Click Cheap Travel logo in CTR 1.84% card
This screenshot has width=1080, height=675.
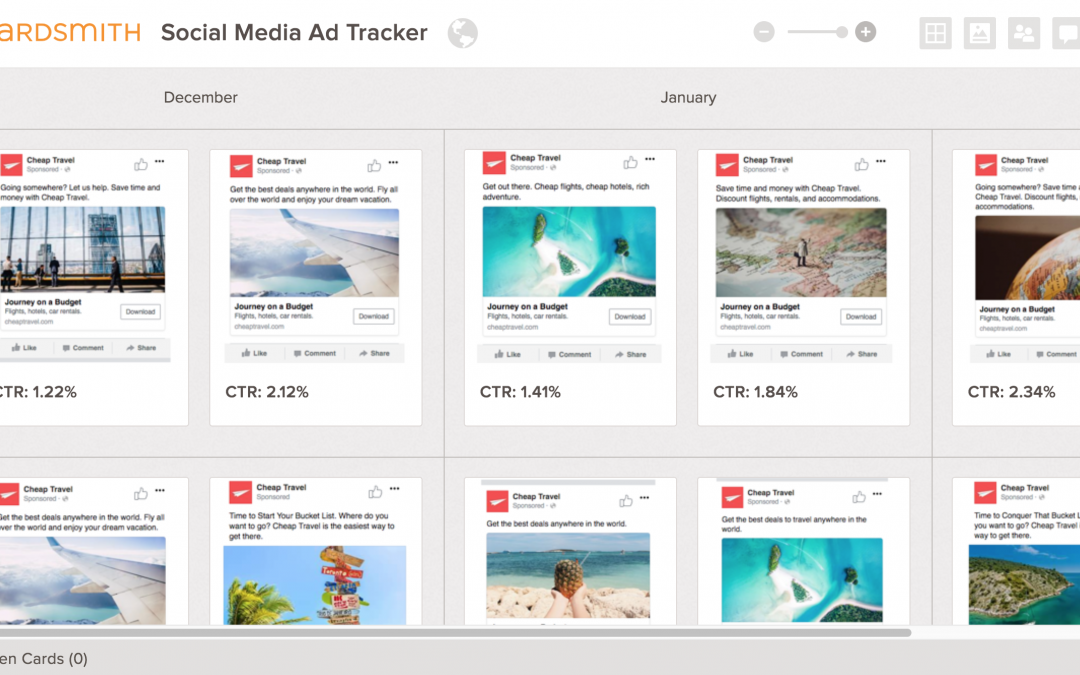coord(727,165)
